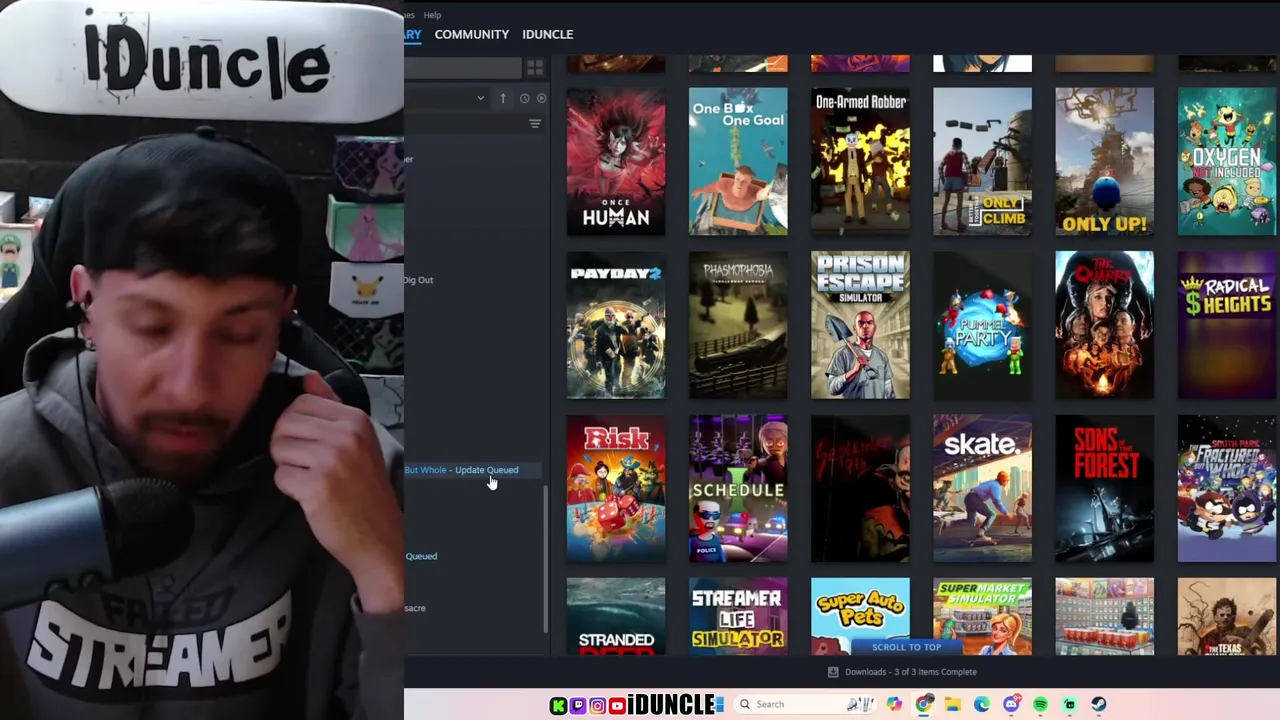Launch Microsoft Edge from taskbar
The width and height of the screenshot is (1280, 720).
click(981, 704)
